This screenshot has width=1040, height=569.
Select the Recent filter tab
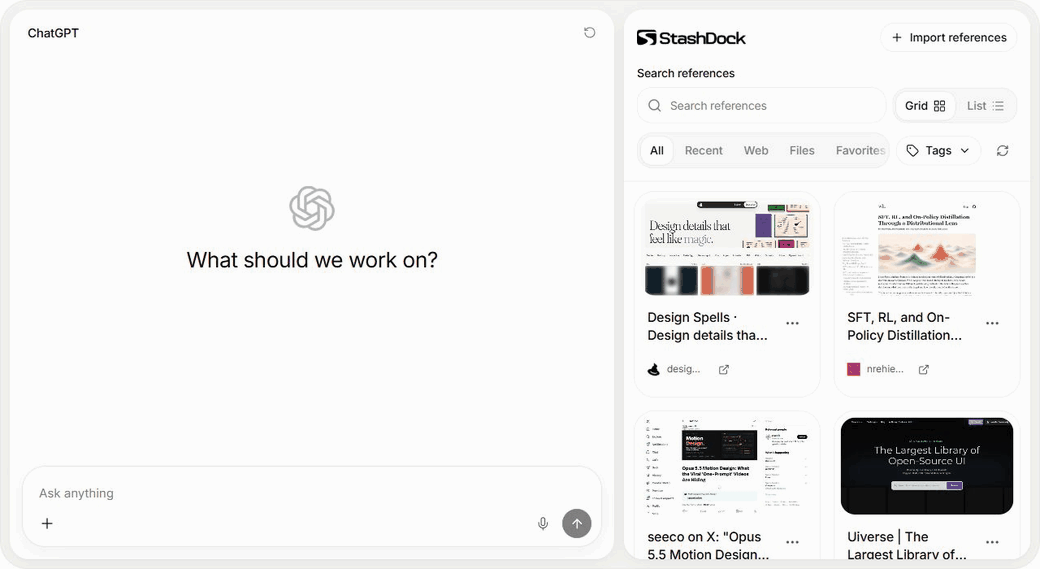pos(703,151)
